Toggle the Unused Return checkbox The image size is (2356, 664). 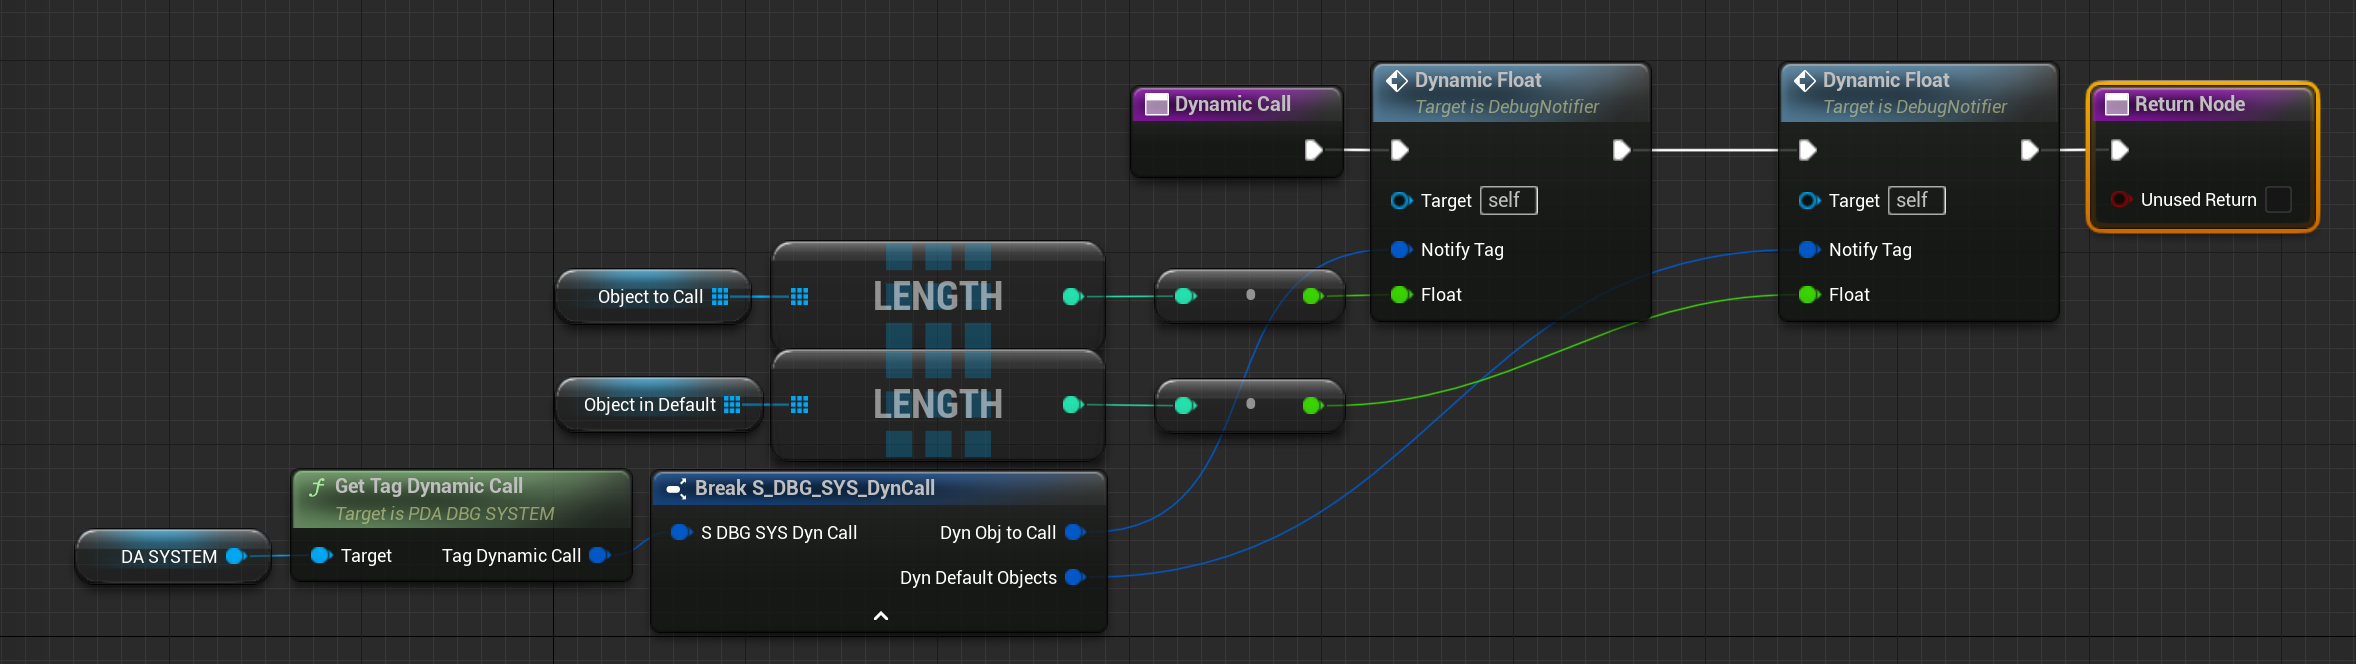pyautogui.click(x=2278, y=200)
